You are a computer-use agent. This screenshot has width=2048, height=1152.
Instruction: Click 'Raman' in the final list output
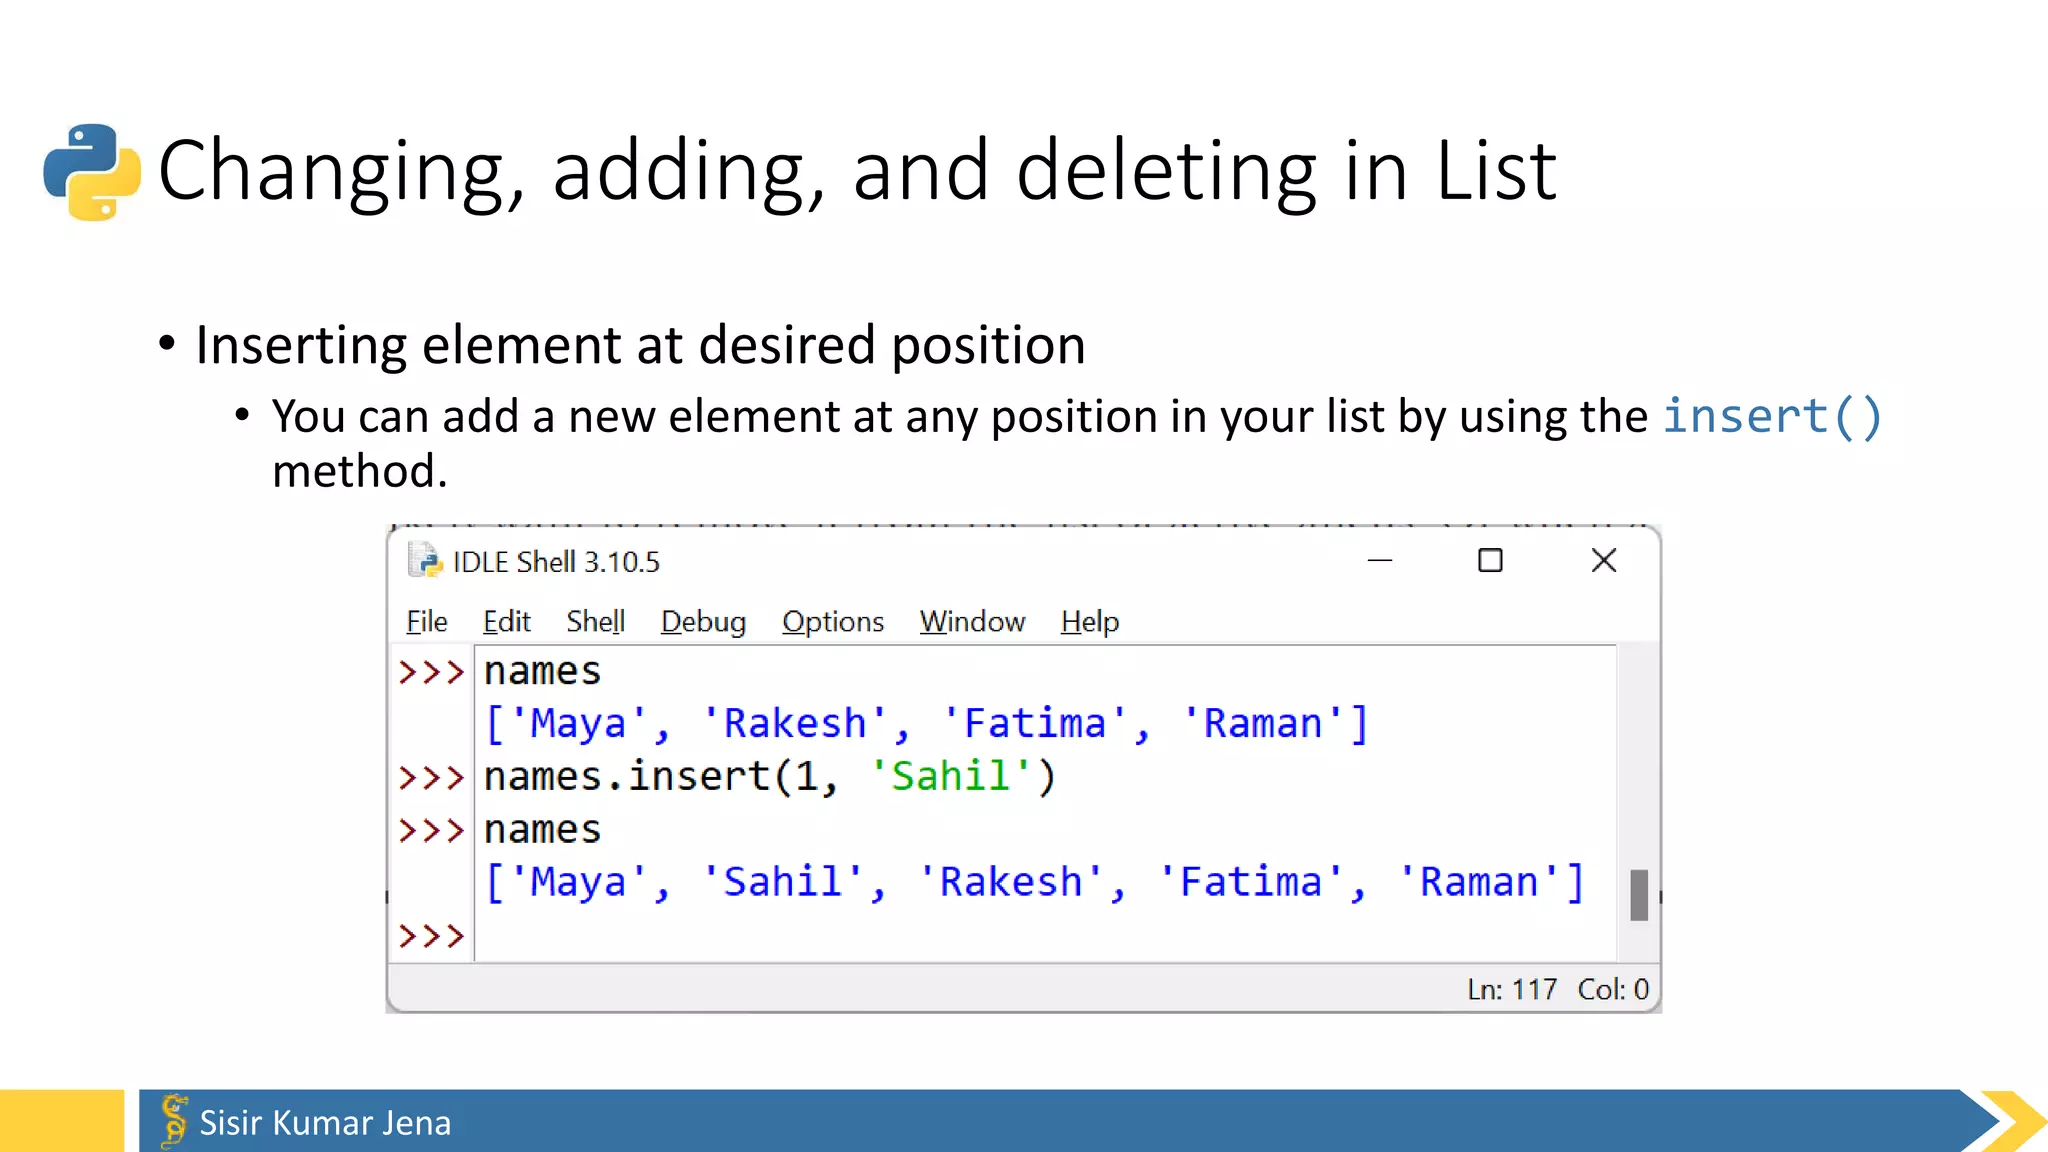(1479, 882)
